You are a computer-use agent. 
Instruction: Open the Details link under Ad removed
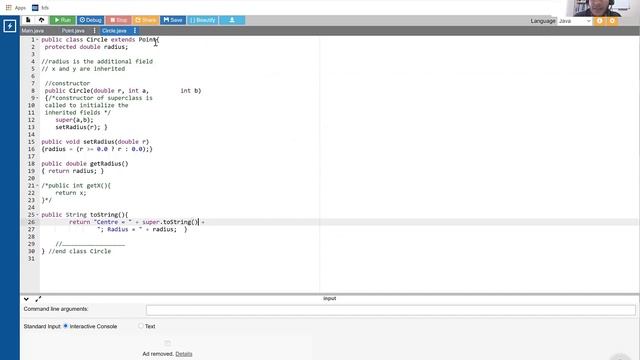click(184, 354)
